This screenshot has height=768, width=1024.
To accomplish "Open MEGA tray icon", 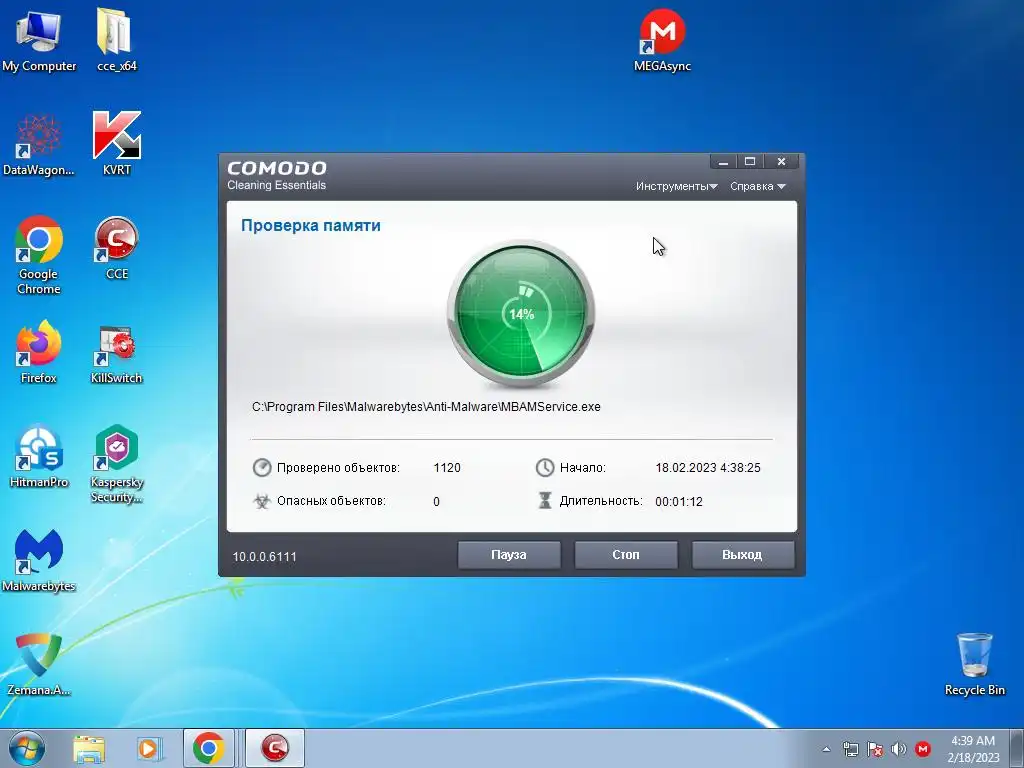I will 923,749.
